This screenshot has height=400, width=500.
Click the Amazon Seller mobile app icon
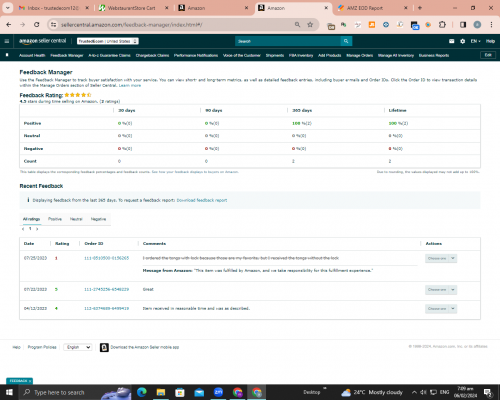coord(104,347)
